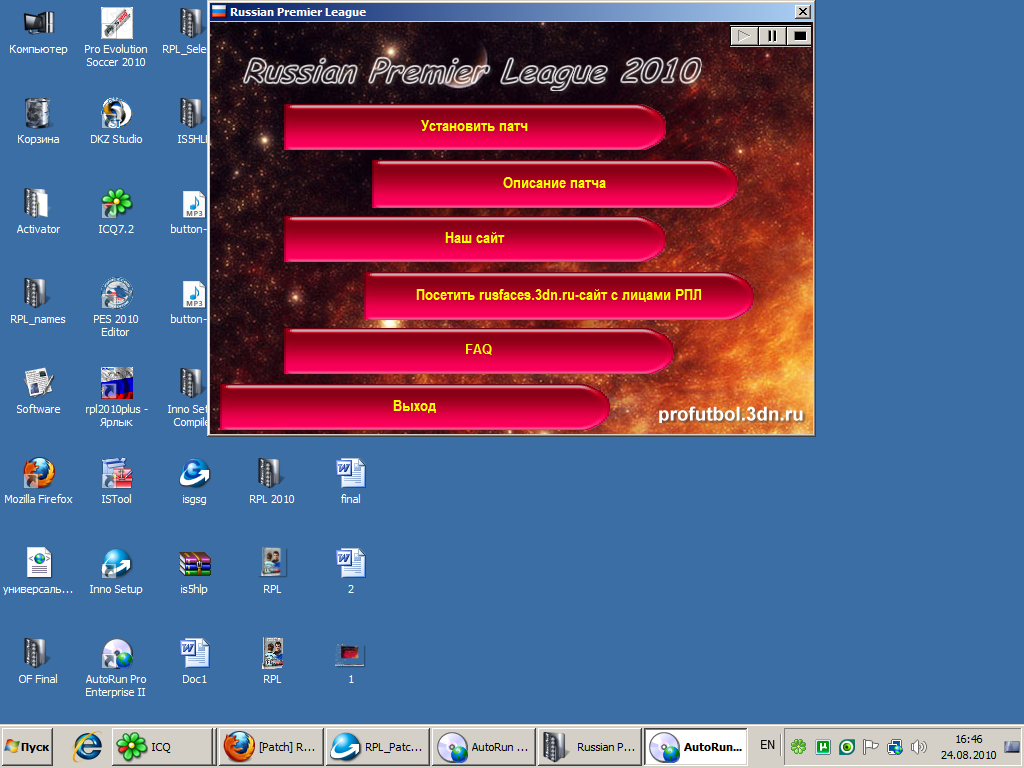This screenshot has height=768, width=1024.
Task: Select the AutoRun Pro Enterprise II icon
Action: [116, 669]
